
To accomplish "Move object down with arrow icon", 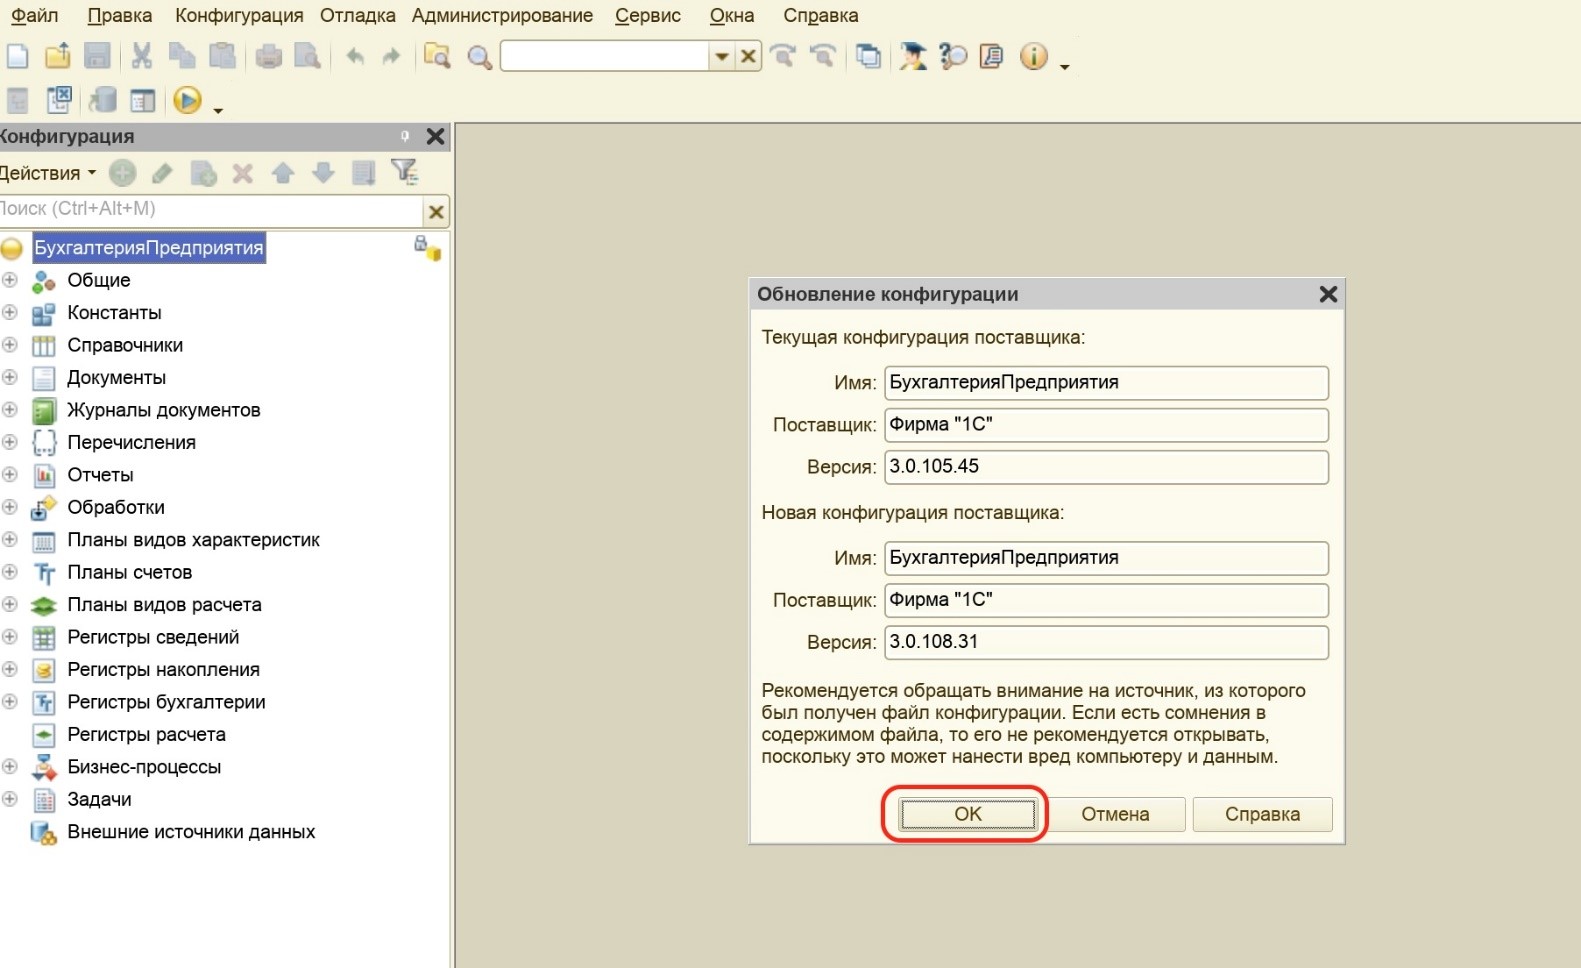I will click(323, 173).
